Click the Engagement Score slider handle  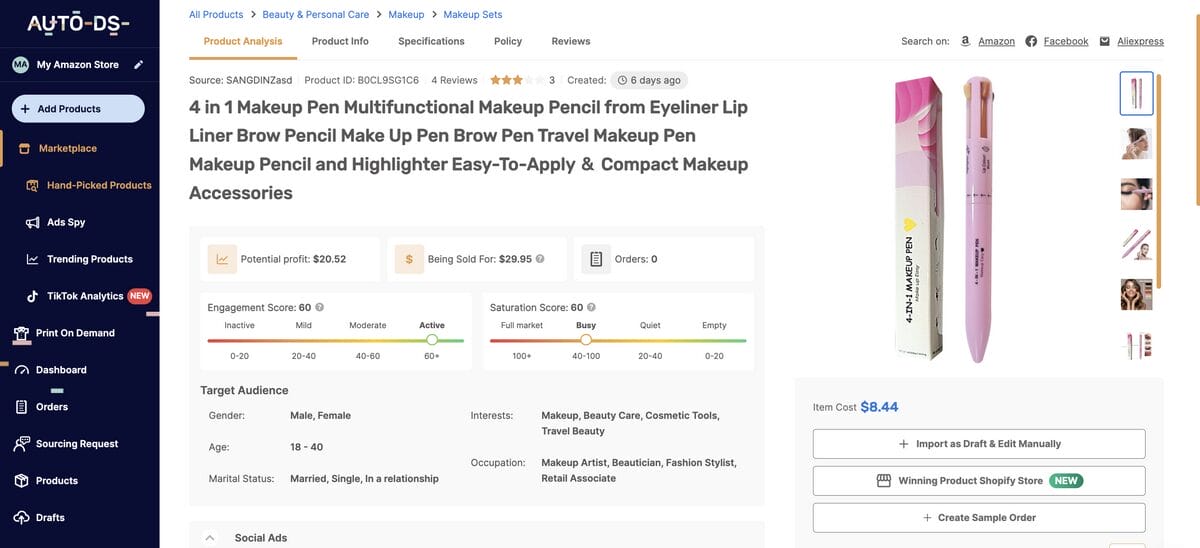click(x=432, y=340)
